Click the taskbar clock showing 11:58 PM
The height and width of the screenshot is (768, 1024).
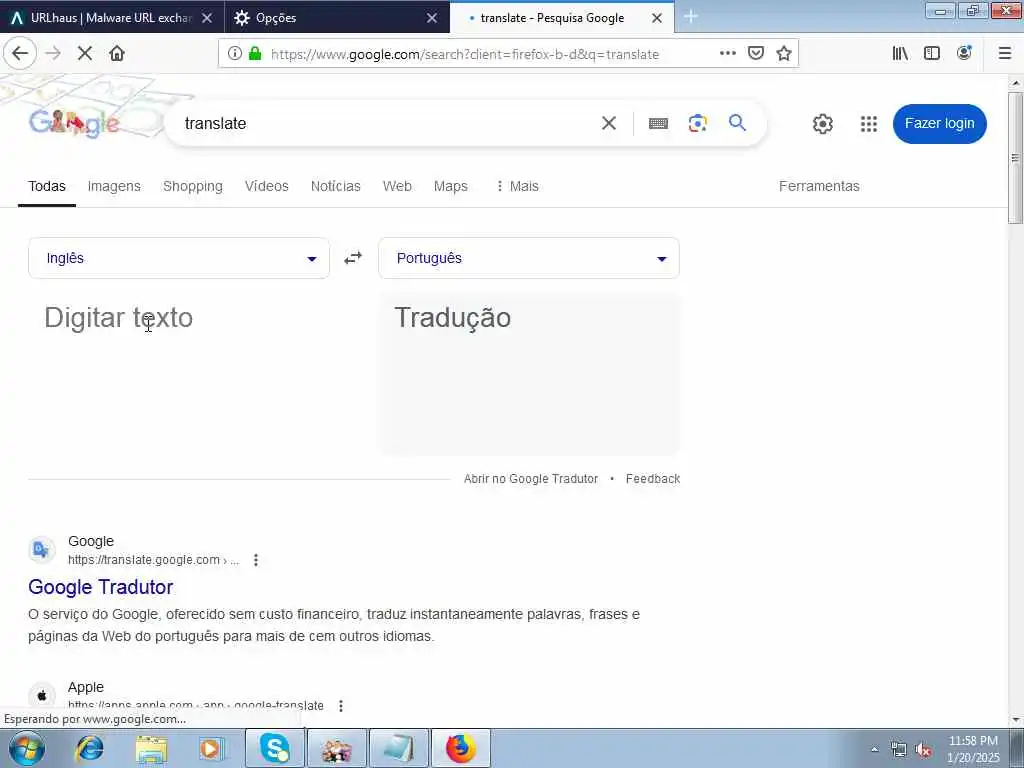pyautogui.click(x=973, y=749)
